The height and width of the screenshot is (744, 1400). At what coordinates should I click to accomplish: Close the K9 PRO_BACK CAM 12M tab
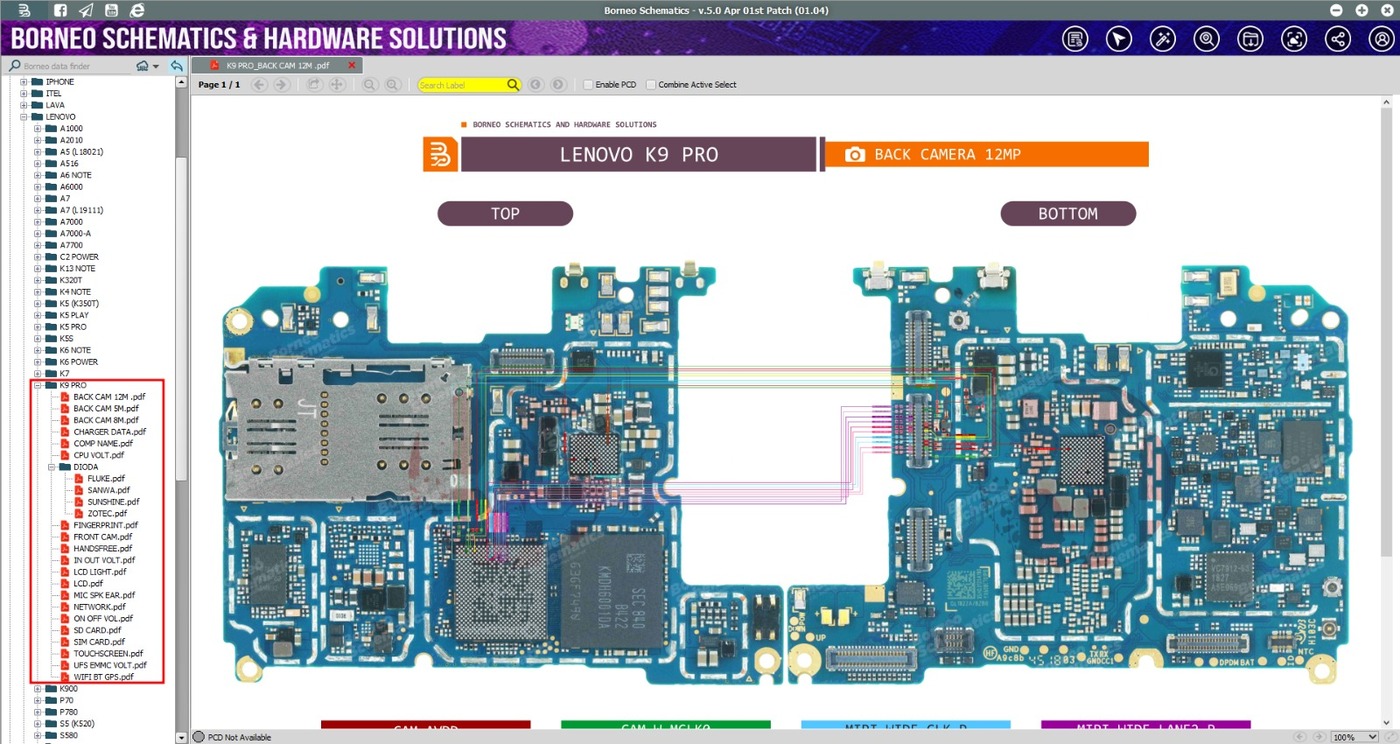[x=351, y=65]
